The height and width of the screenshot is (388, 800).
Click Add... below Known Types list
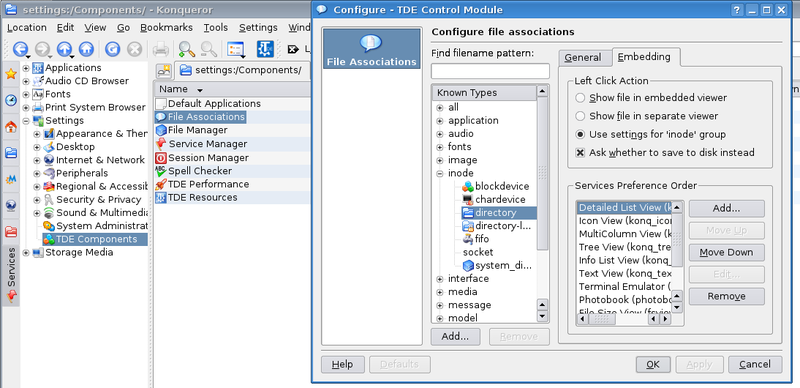point(455,336)
